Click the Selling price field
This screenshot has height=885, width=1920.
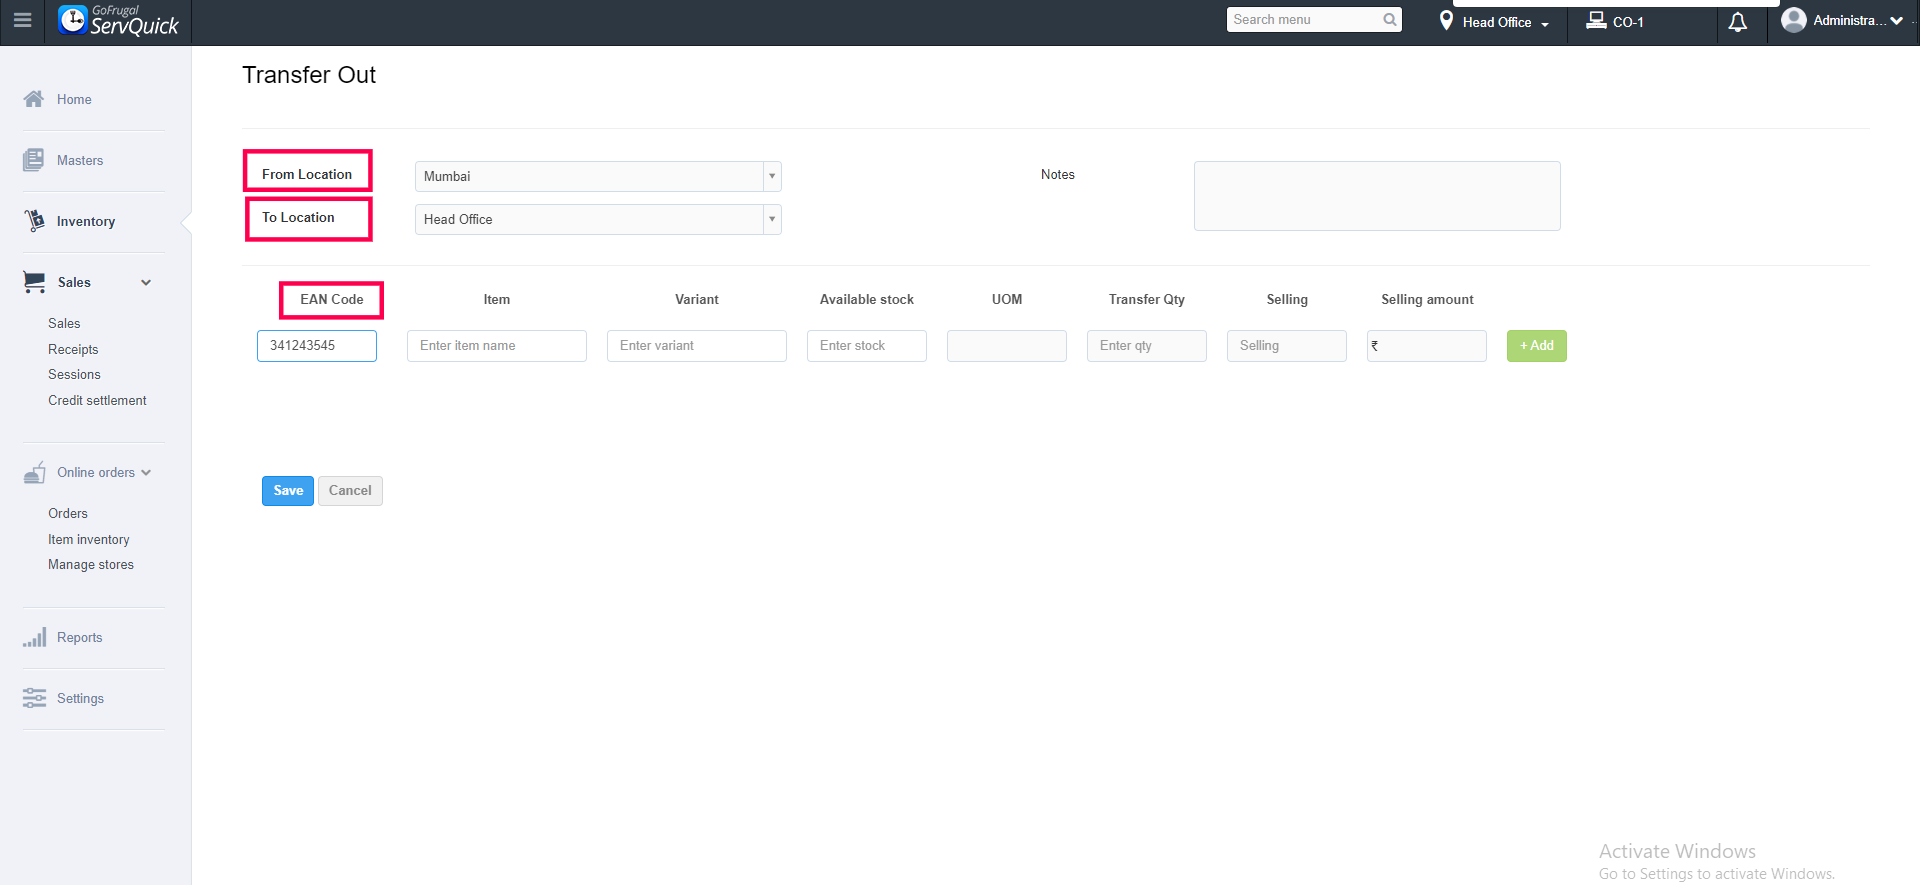1287,345
